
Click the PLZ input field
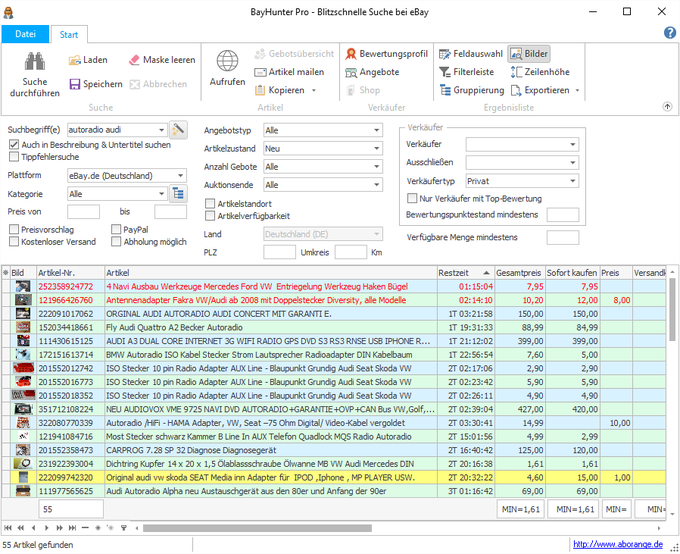pyautogui.click(x=279, y=252)
